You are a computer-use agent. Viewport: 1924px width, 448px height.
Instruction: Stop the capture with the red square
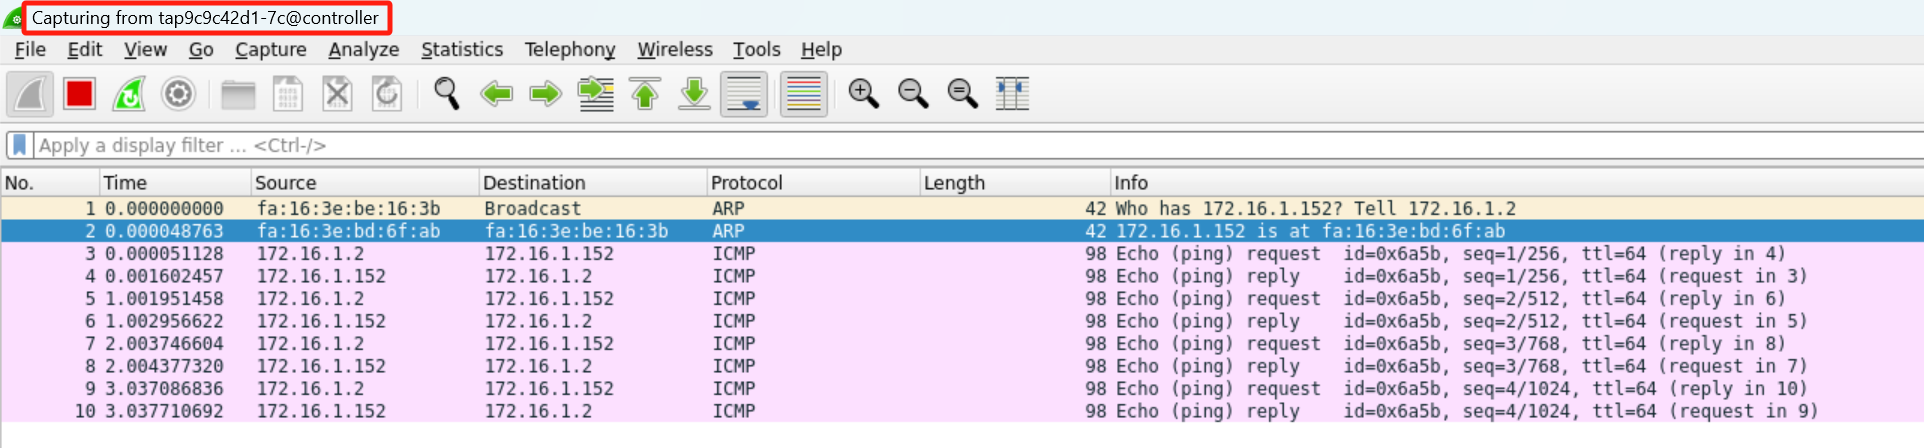[79, 94]
